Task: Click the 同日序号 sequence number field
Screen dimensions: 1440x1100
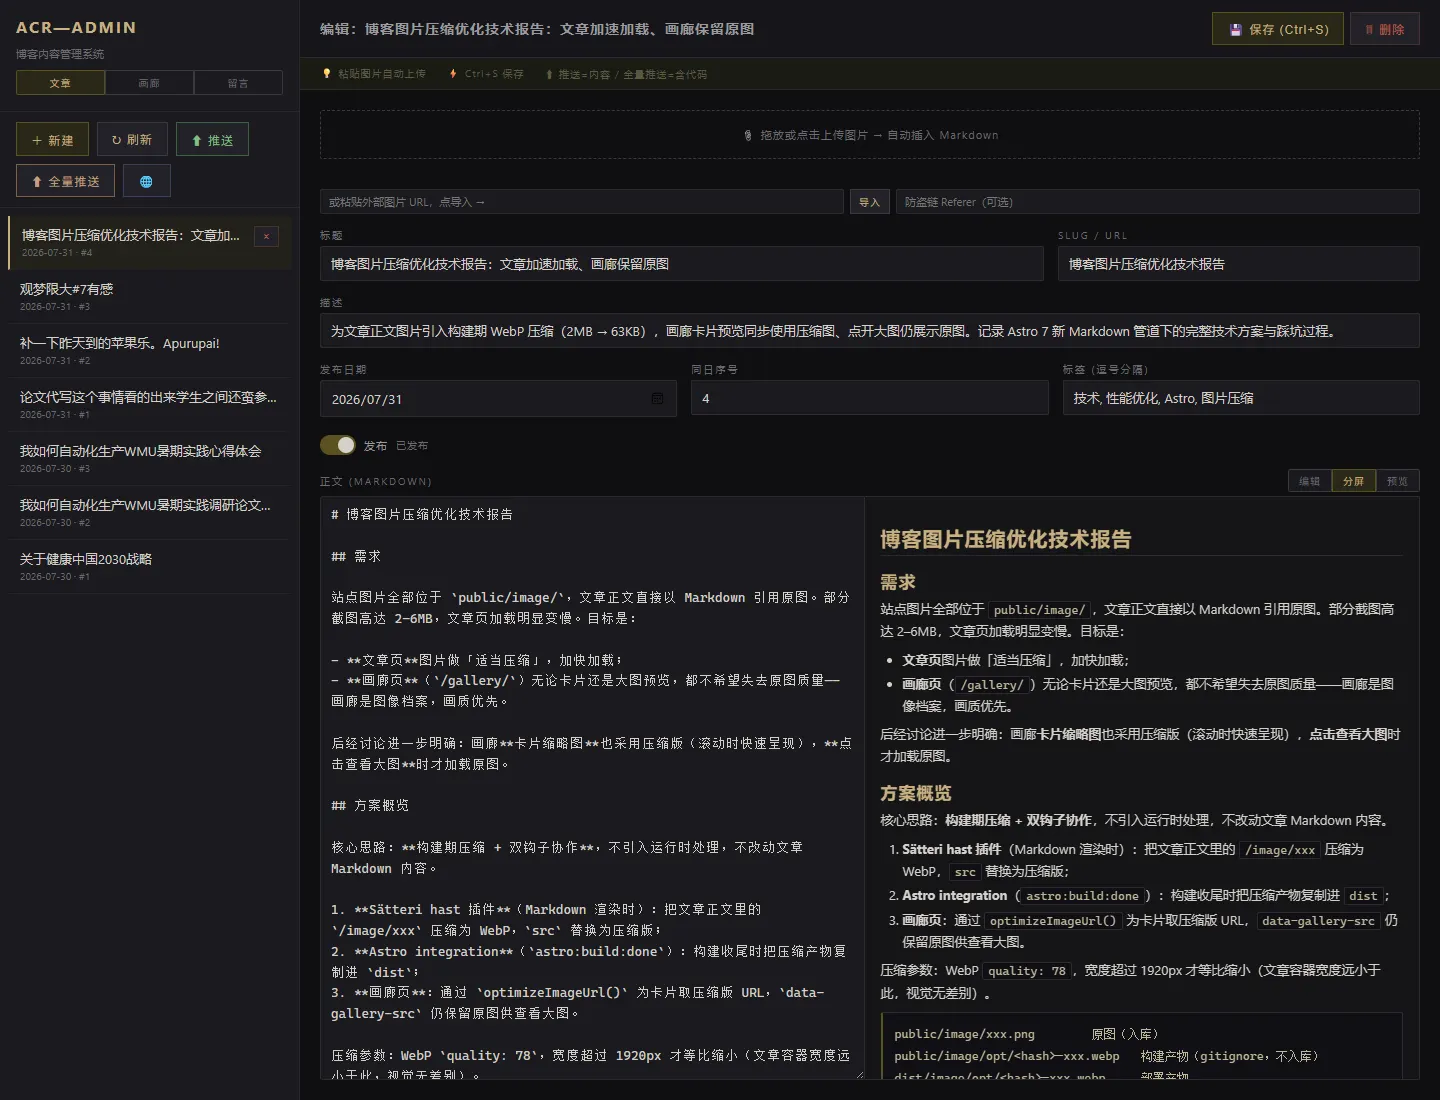Action: tap(870, 398)
